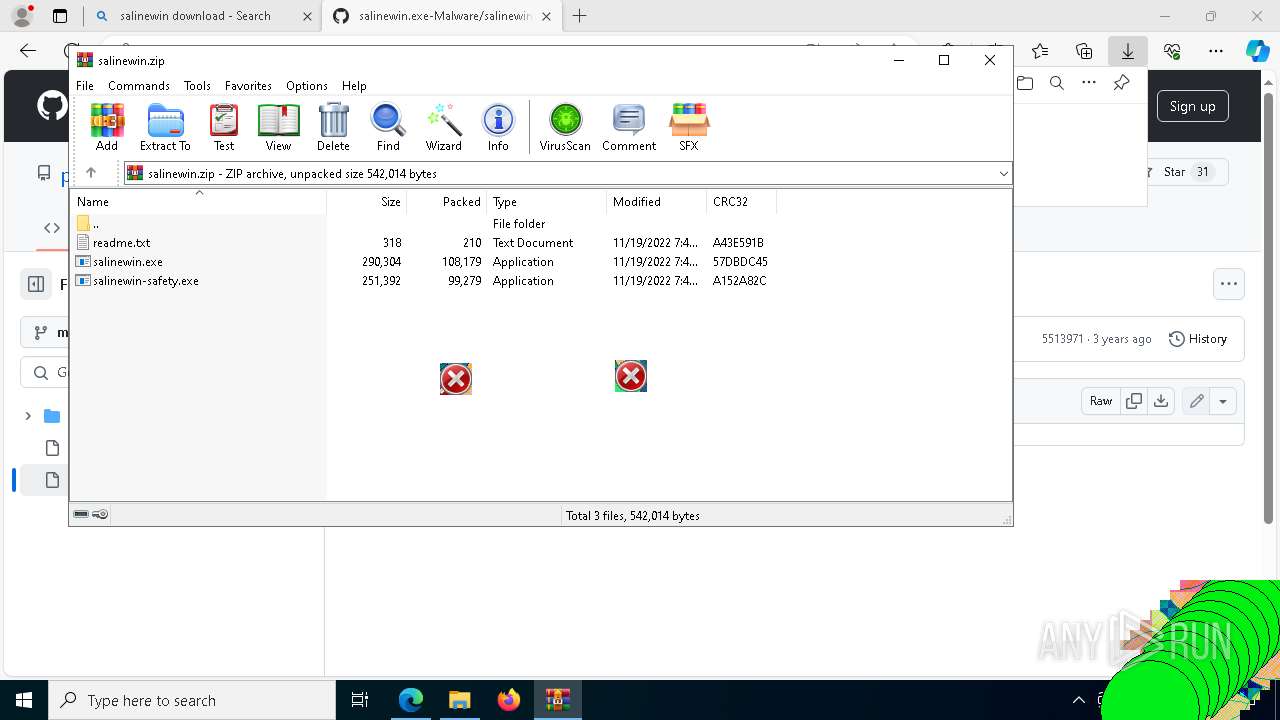Expand the folder chevron in GitHub file tree
1280x720 pixels.
coord(28,416)
